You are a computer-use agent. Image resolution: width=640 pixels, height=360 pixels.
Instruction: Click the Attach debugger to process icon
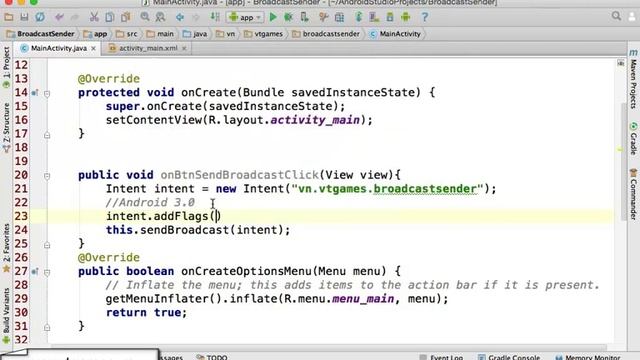[304, 17]
